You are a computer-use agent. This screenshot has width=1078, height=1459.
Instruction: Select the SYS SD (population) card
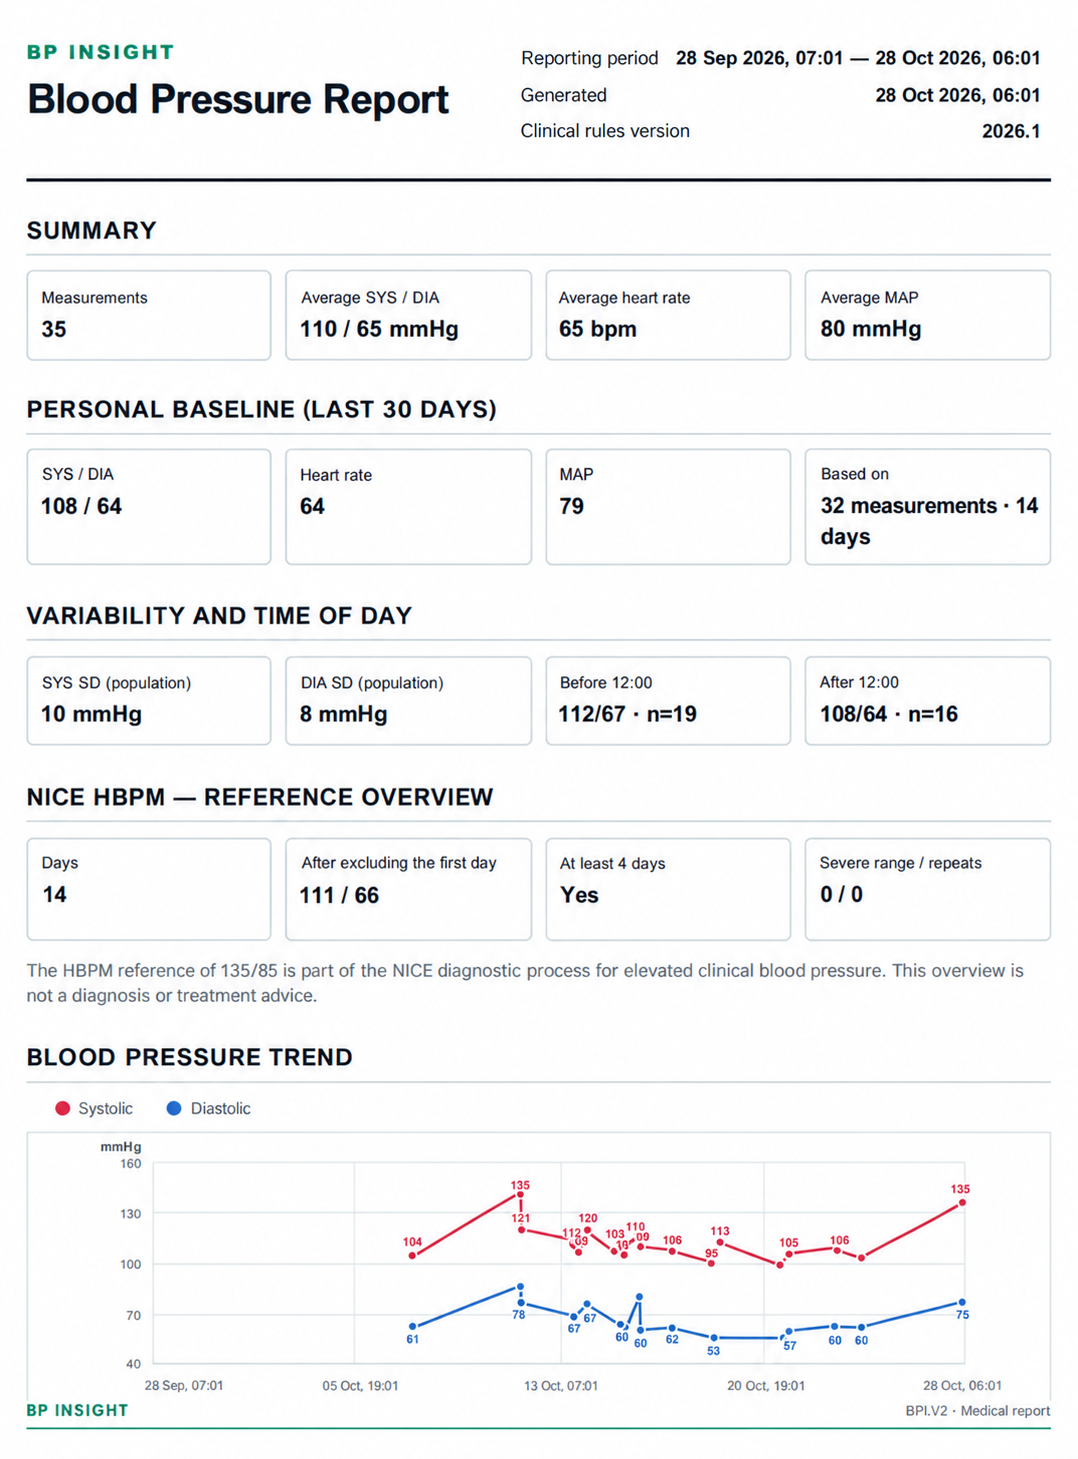(x=149, y=701)
